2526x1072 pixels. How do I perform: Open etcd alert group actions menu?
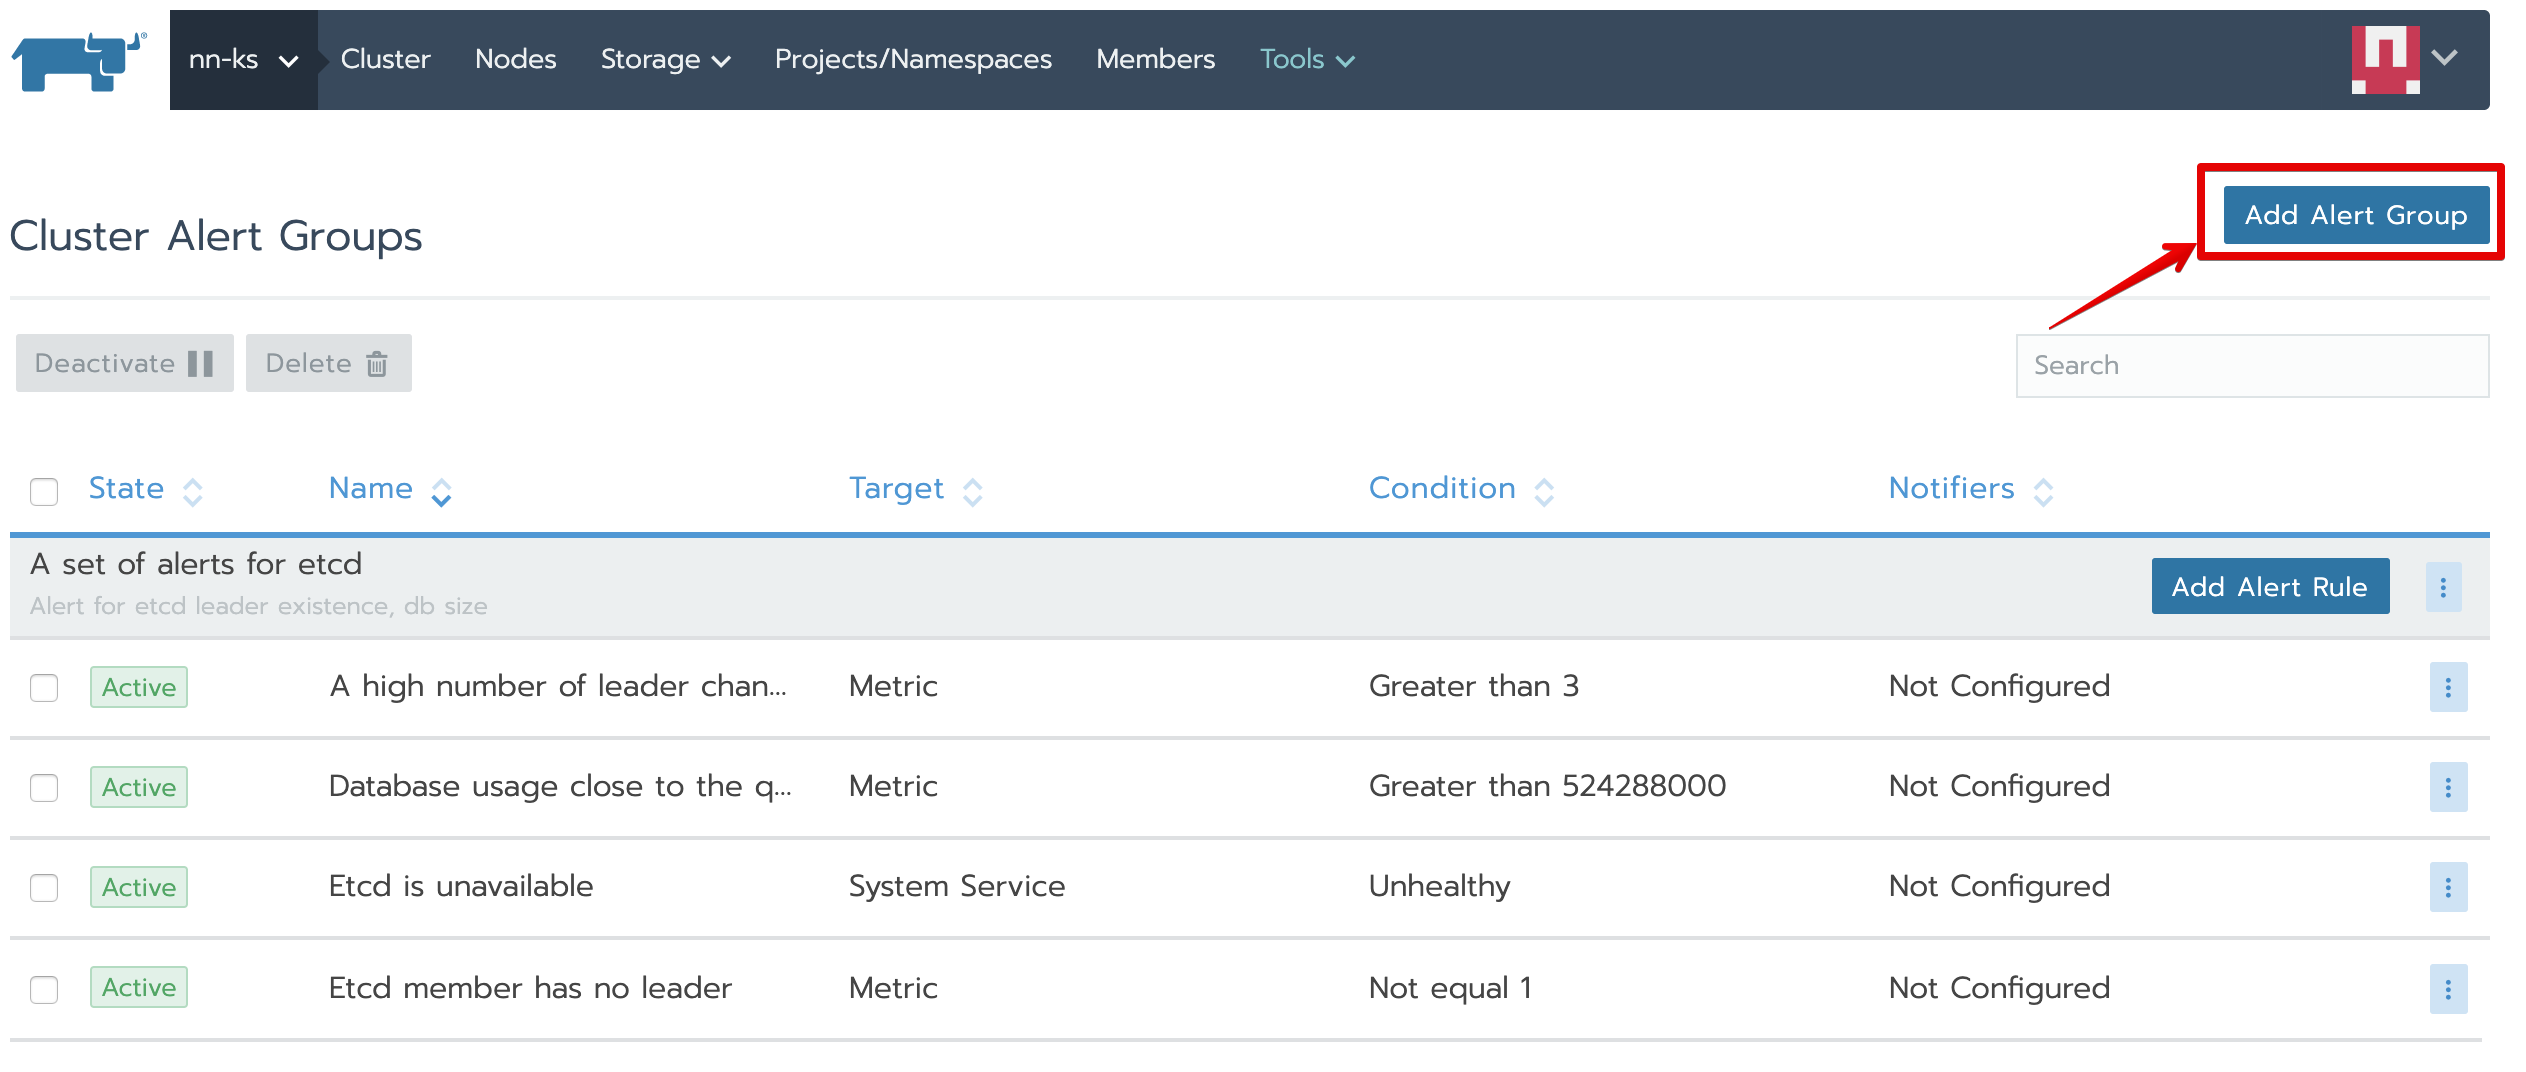click(x=2443, y=587)
